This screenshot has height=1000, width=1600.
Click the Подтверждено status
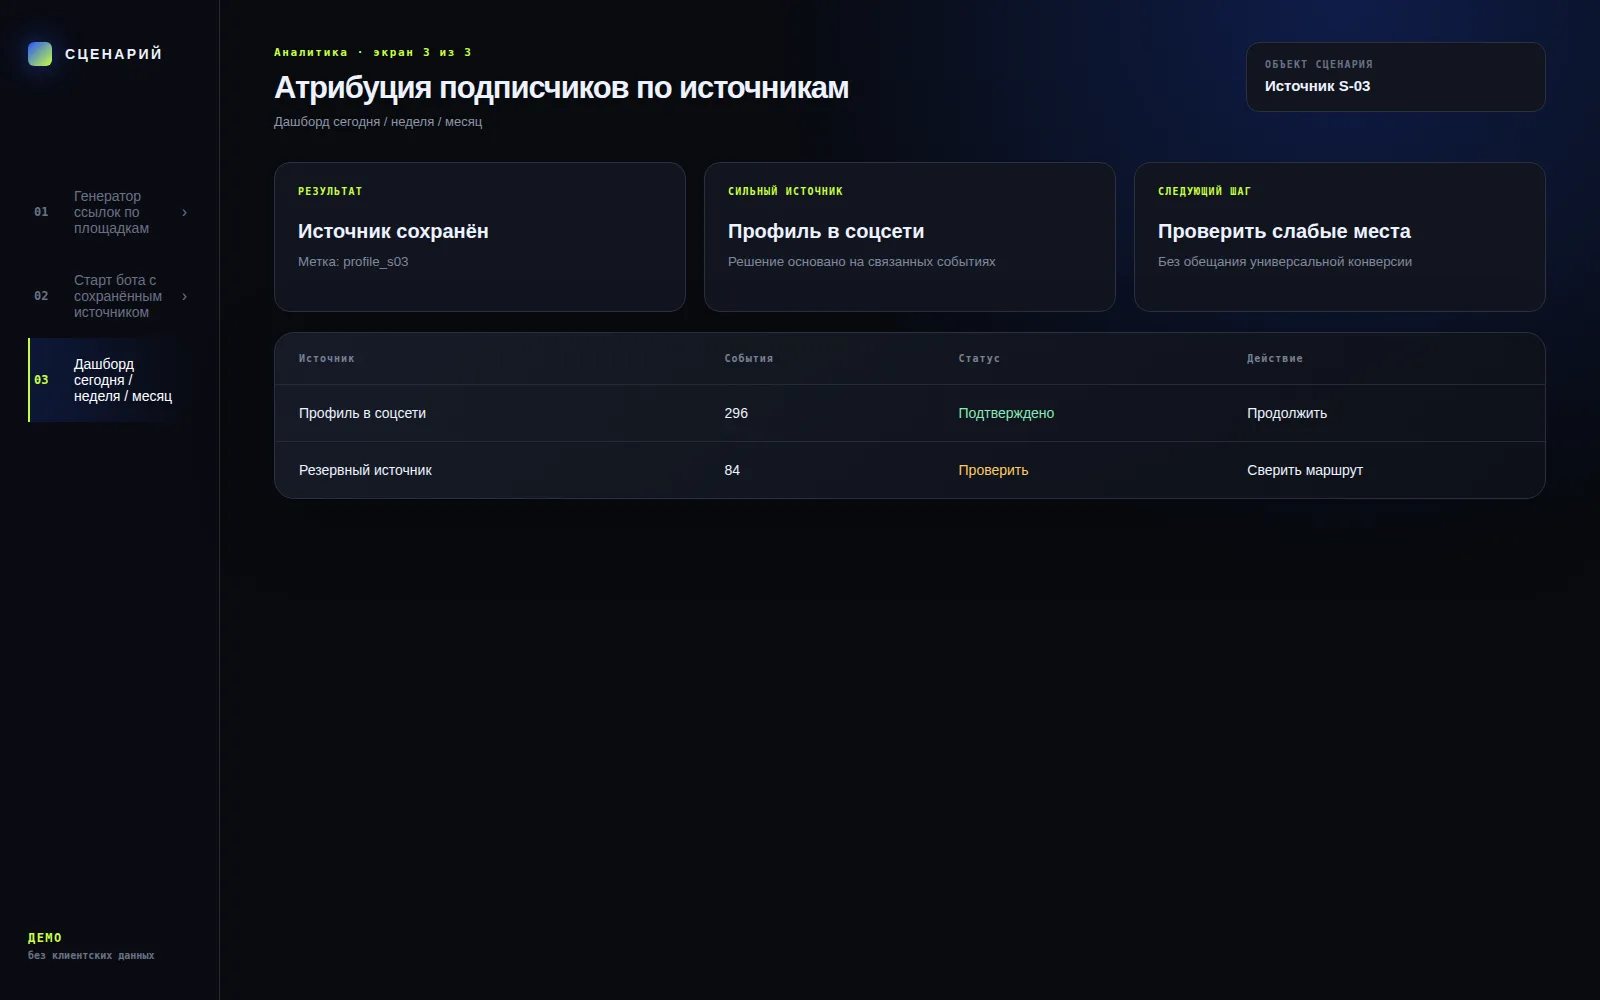point(1006,413)
